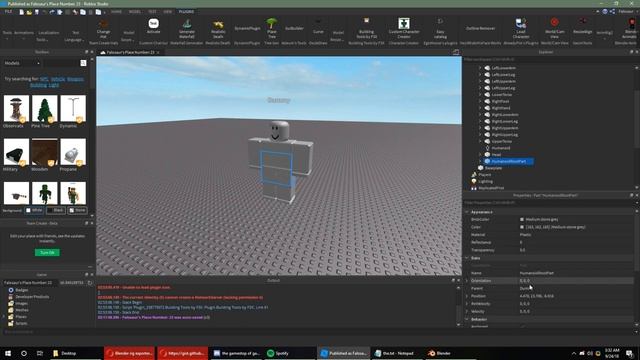Expand the LeftLowerArm tree node

click(x=480, y=68)
